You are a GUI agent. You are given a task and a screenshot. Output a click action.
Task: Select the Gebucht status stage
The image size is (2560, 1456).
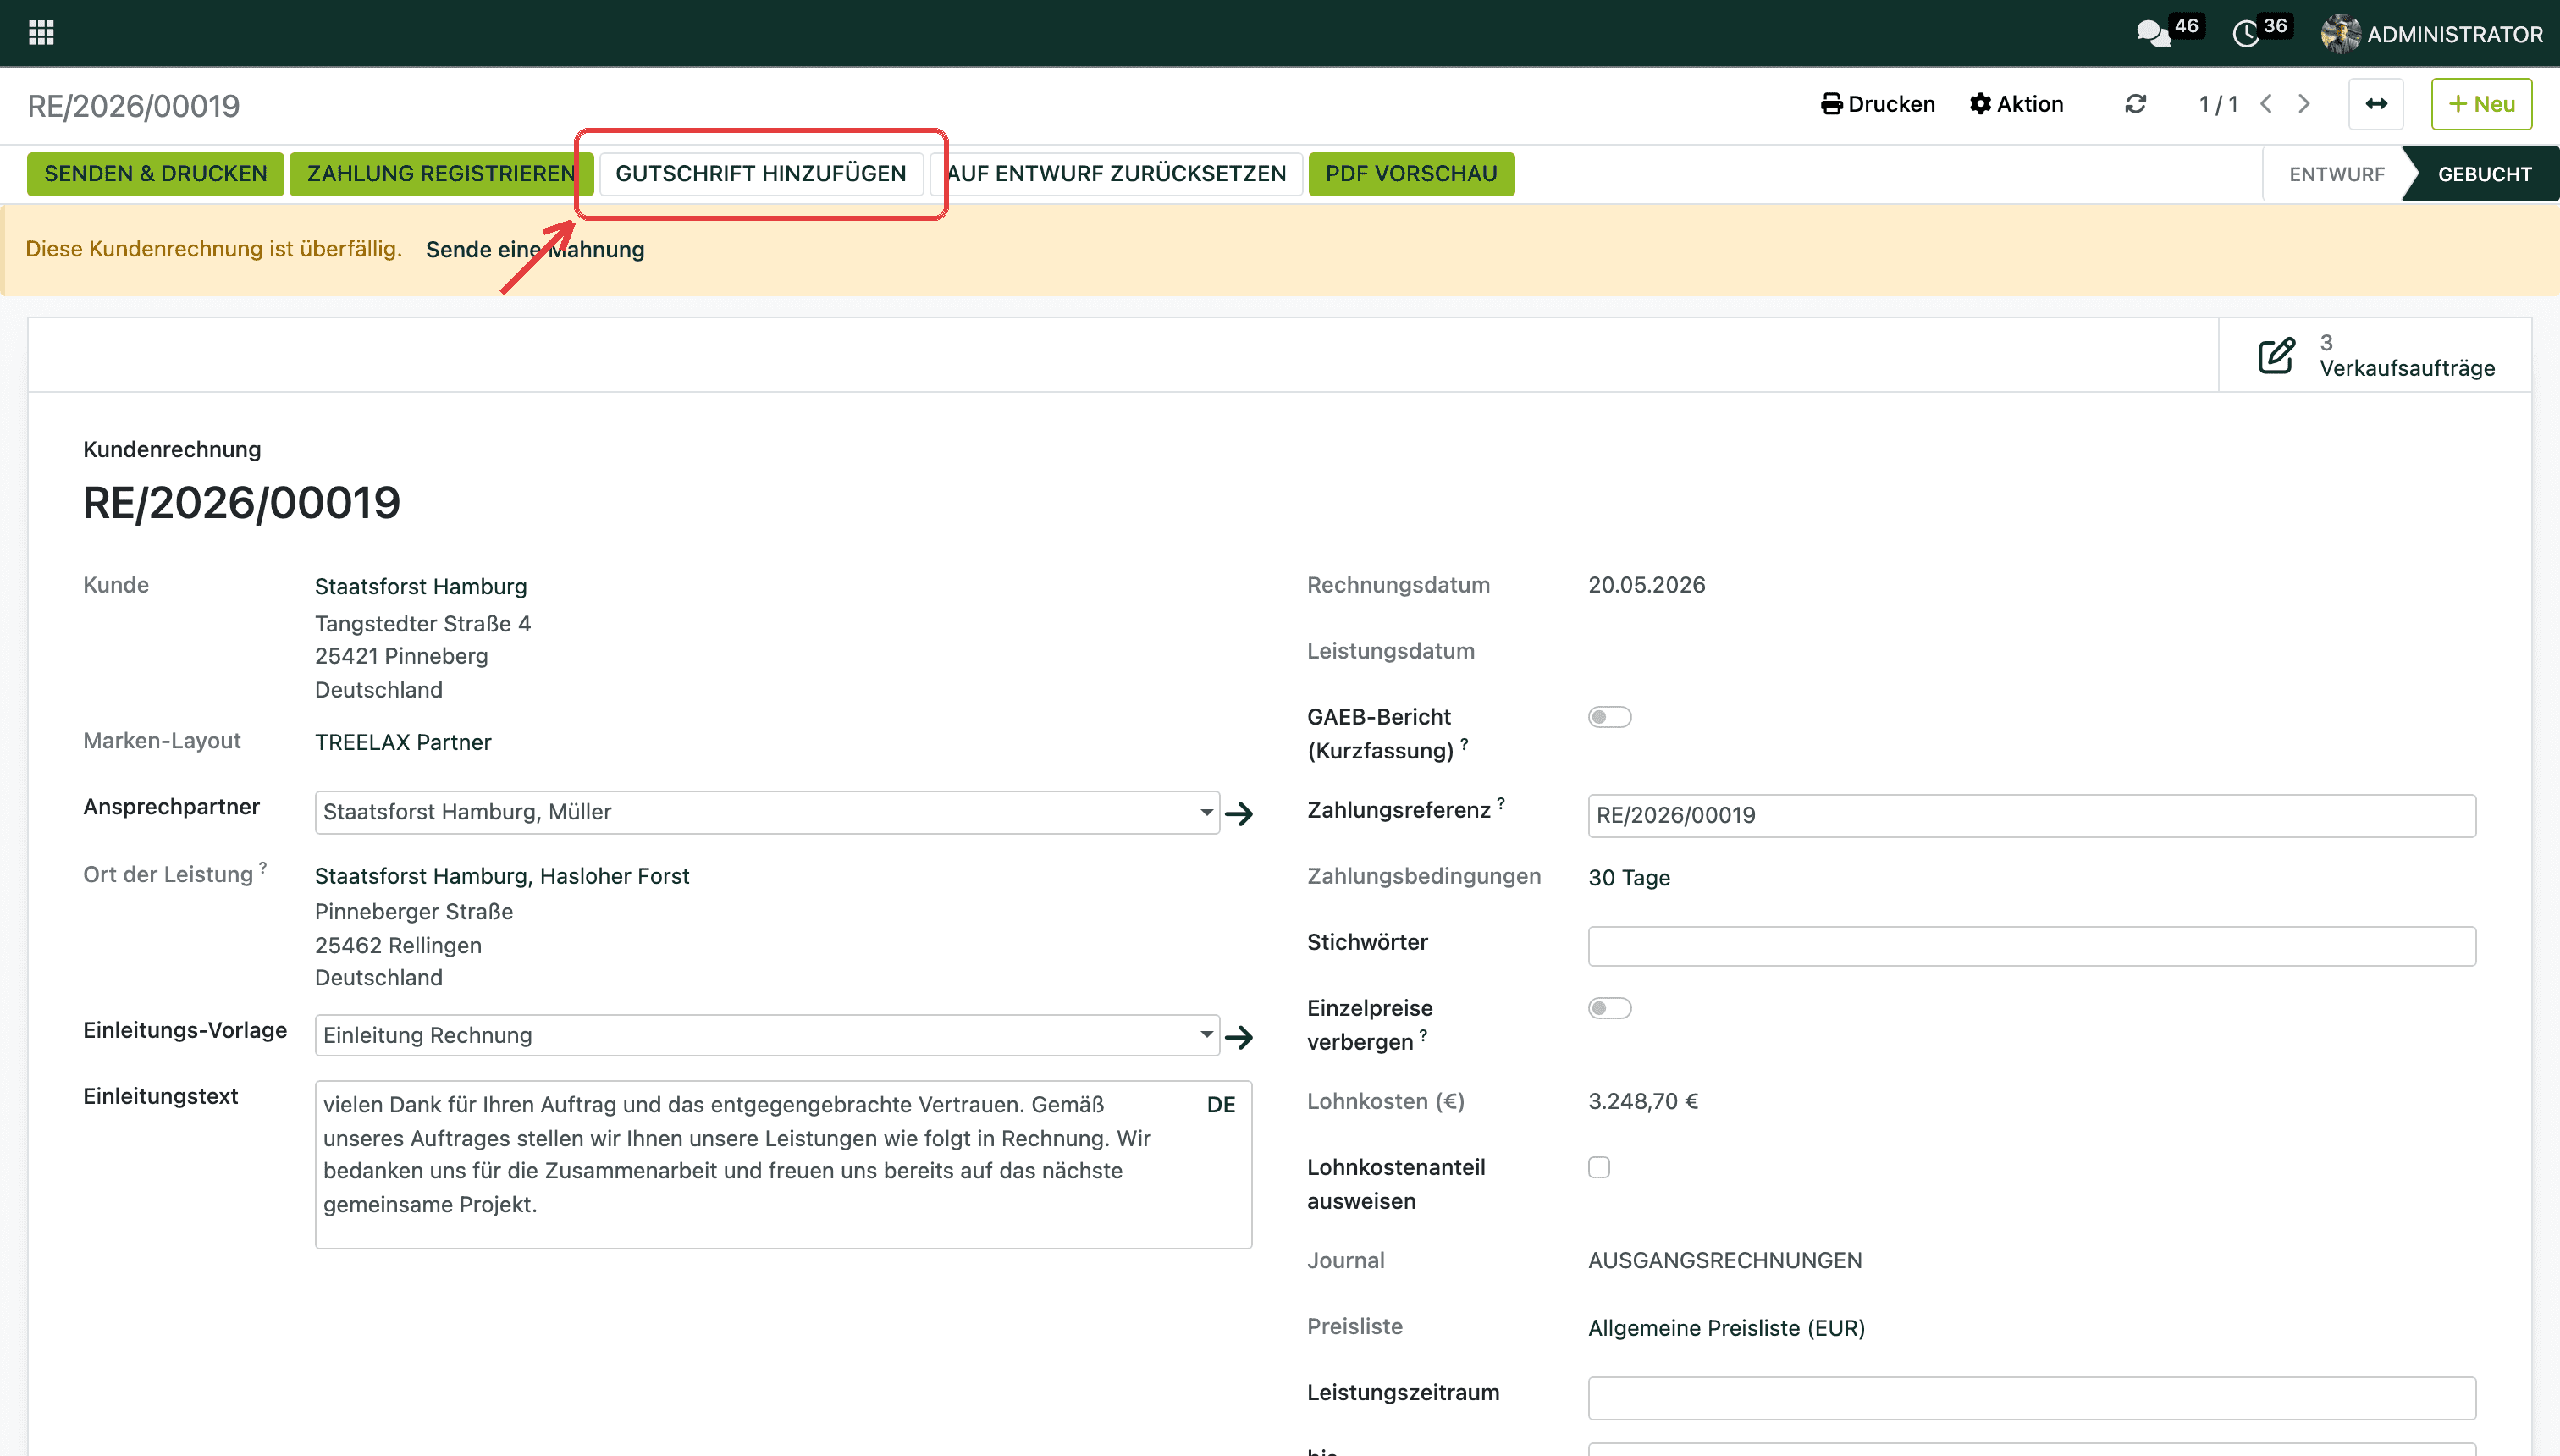click(x=2484, y=174)
